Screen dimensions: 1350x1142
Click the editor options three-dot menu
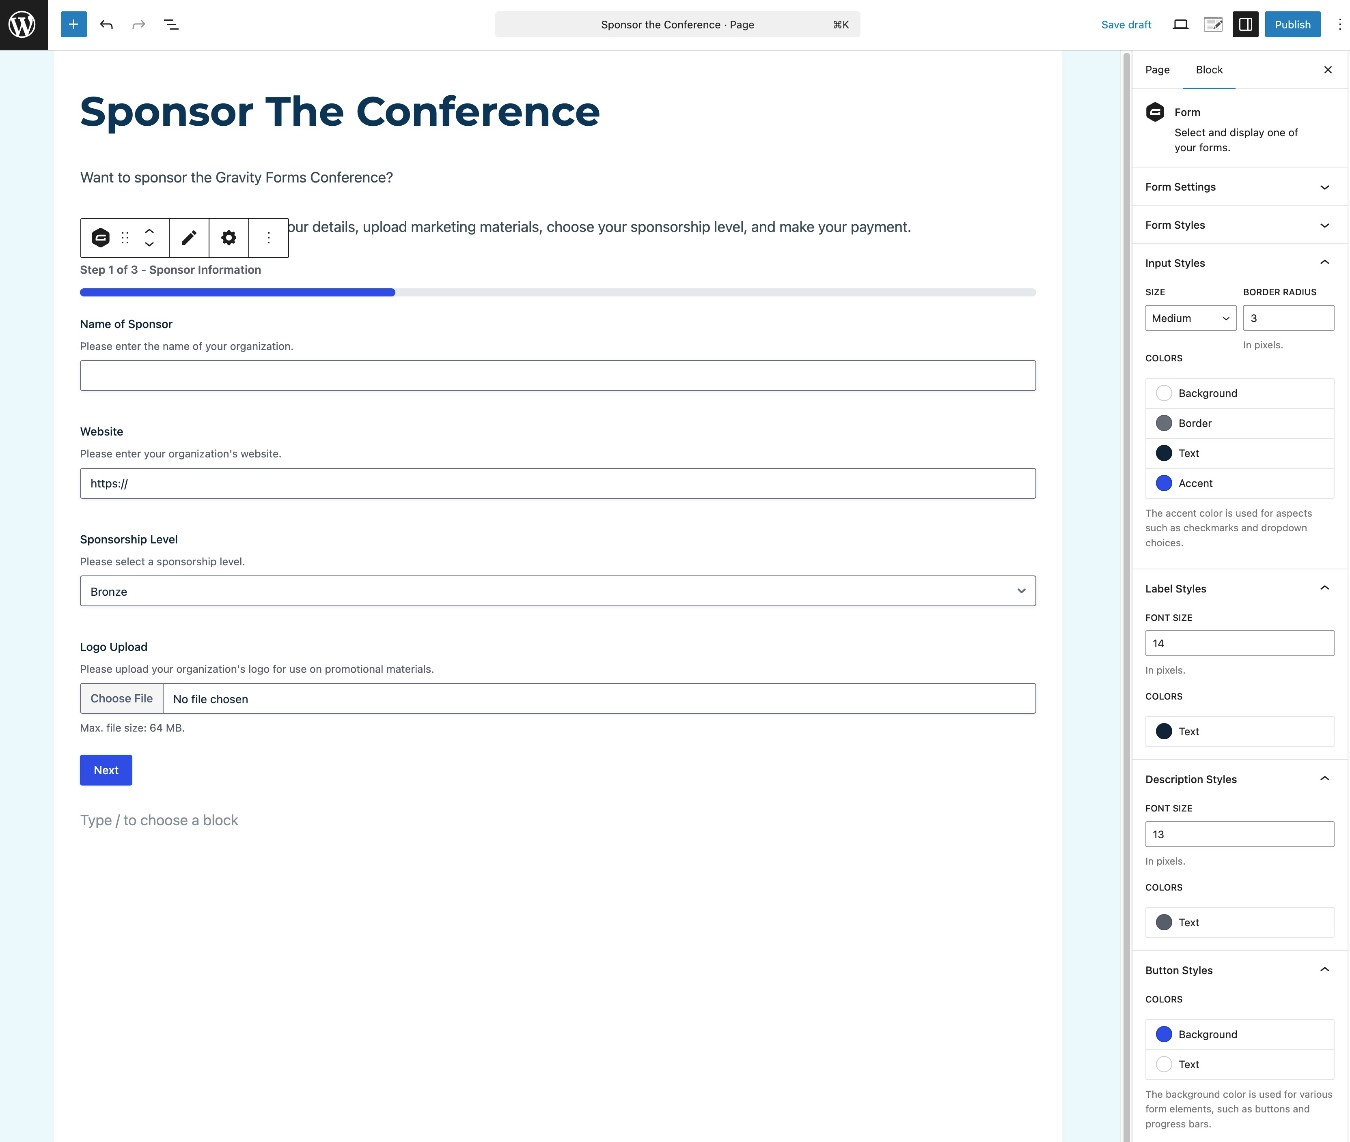pos(1340,24)
